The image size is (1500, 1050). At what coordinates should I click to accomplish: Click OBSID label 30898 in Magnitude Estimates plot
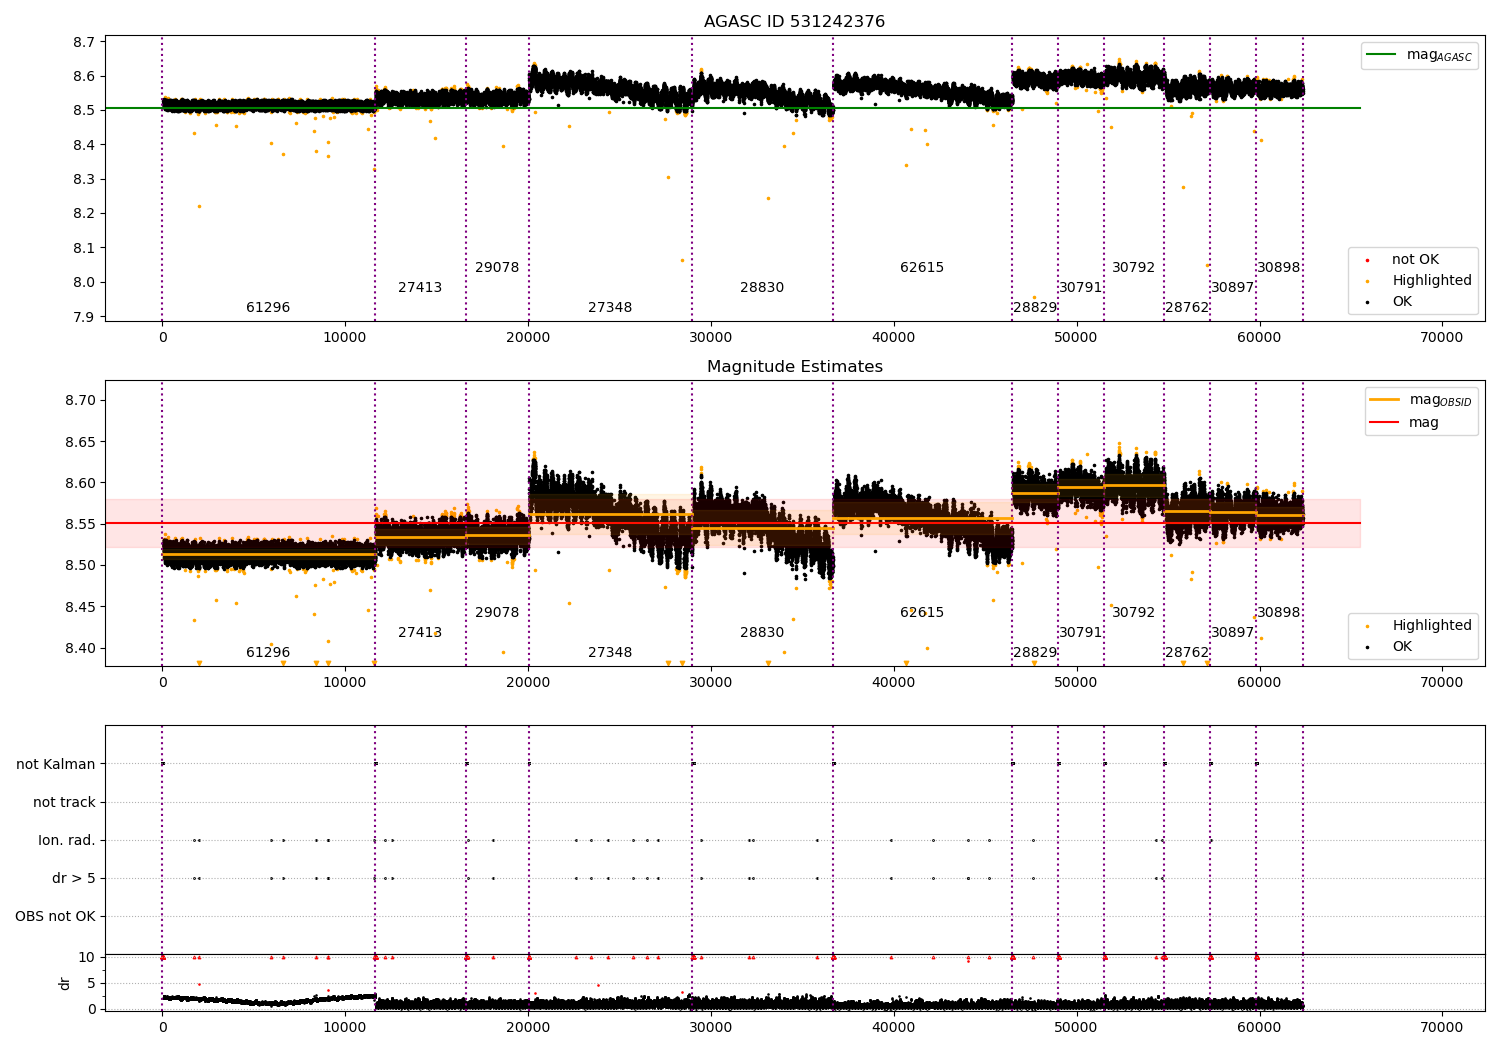(x=1279, y=612)
